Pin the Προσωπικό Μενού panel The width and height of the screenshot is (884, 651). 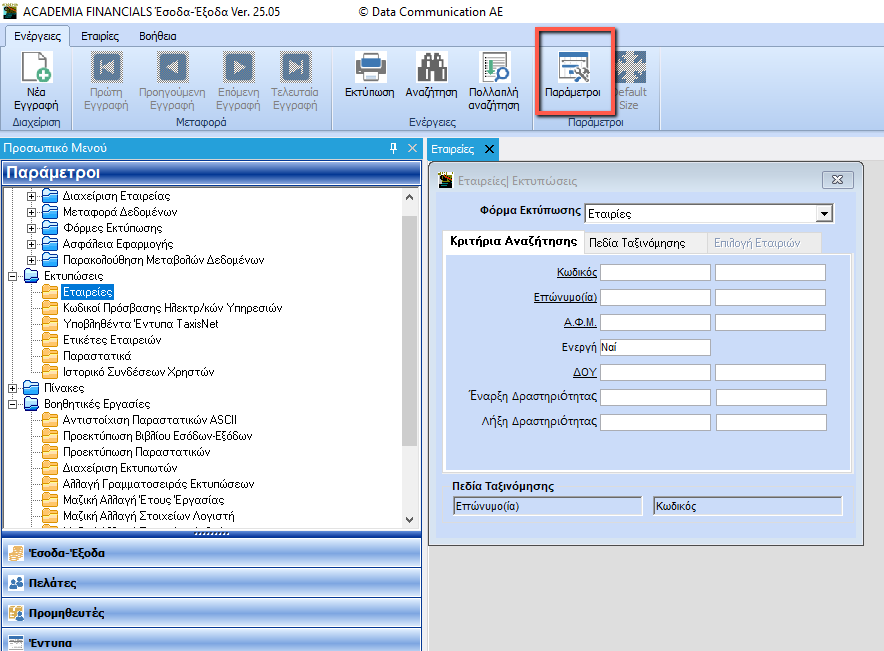pos(394,148)
